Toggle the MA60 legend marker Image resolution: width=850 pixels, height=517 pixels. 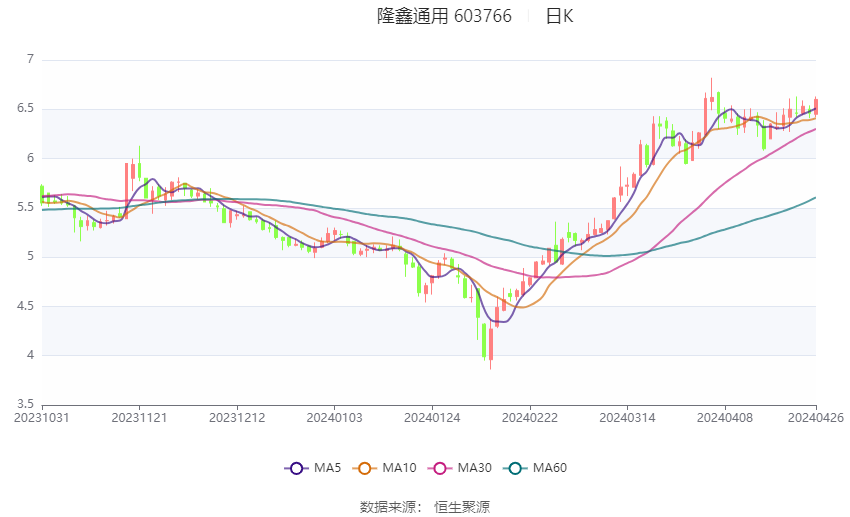pos(516,468)
